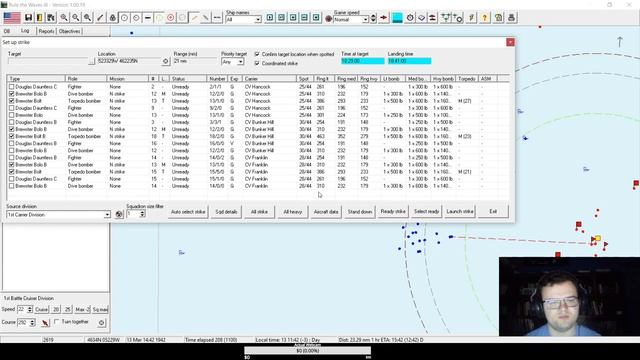Open the Priority target dropdown
The image size is (640, 360).
[241, 62]
